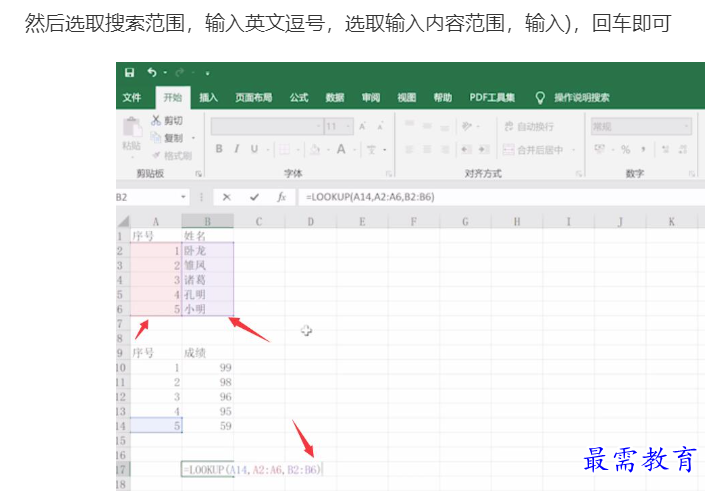Screen dimensions: 705x491
Task: Open the Name Box dropdown arrow
Action: pyautogui.click(x=183, y=197)
